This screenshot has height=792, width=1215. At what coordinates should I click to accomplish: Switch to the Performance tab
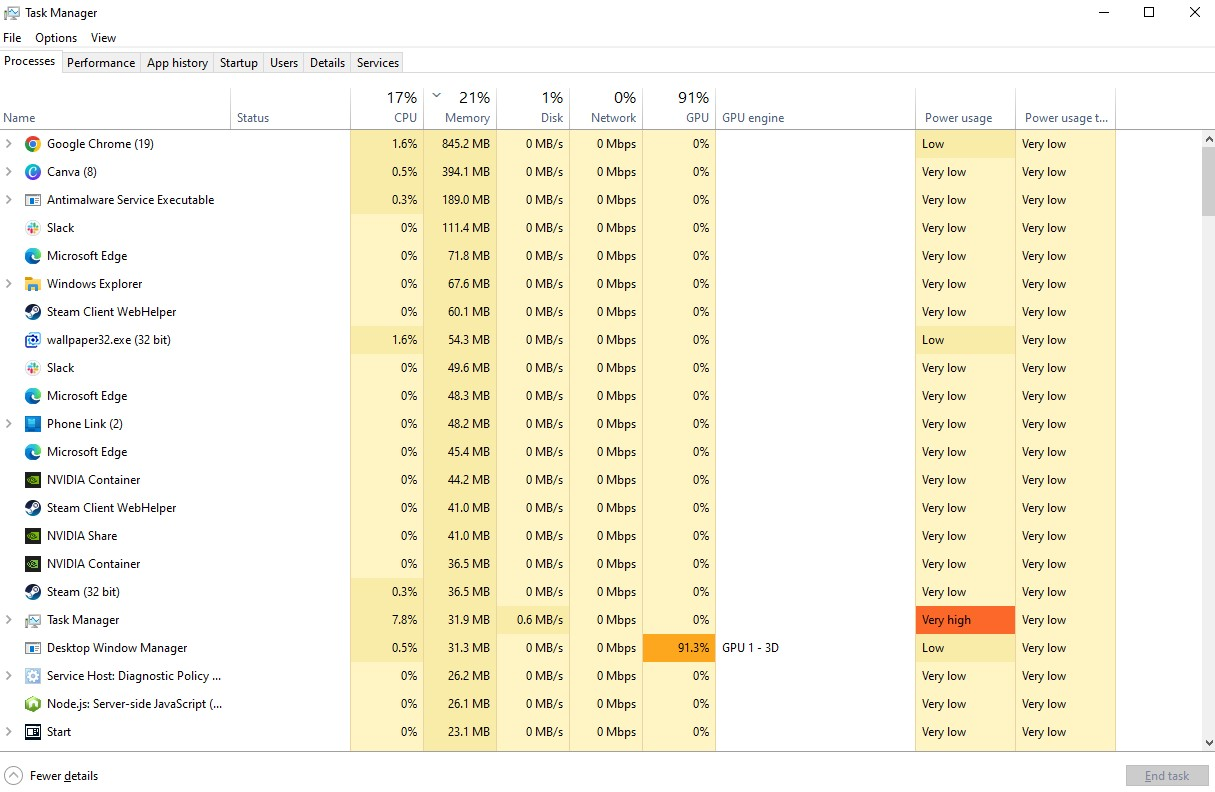(x=101, y=63)
